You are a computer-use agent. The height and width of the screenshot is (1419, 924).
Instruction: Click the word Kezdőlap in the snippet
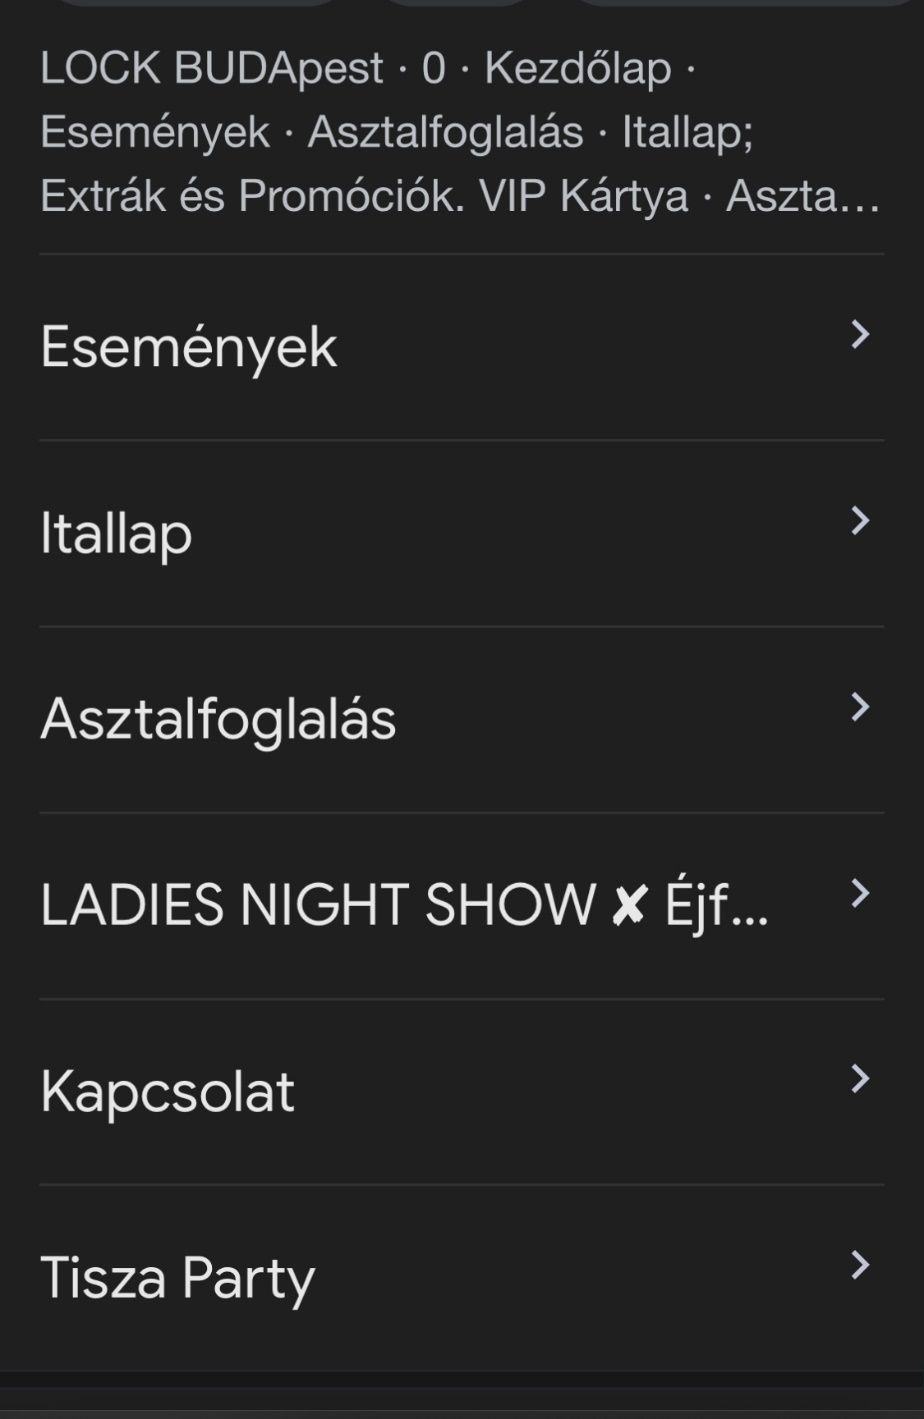[577, 68]
